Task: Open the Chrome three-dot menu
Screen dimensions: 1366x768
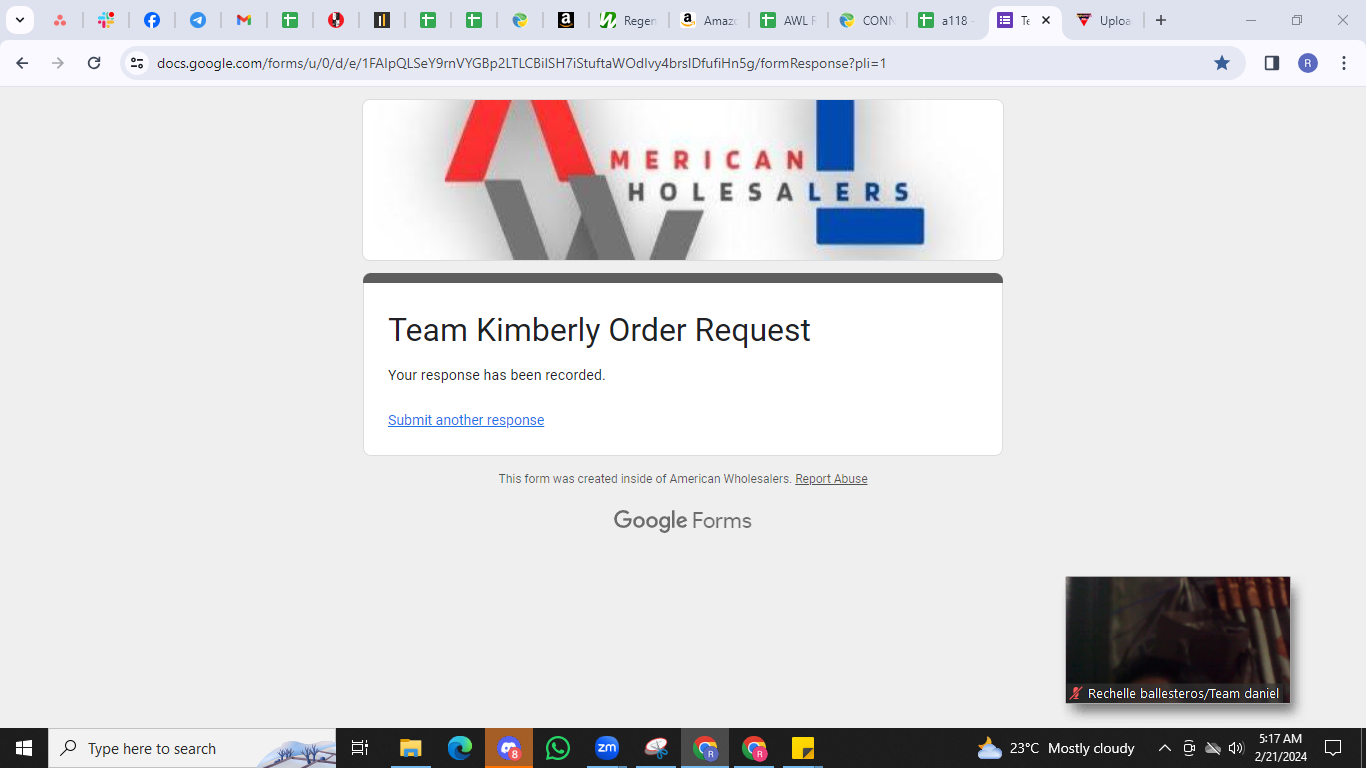Action: pyautogui.click(x=1343, y=63)
